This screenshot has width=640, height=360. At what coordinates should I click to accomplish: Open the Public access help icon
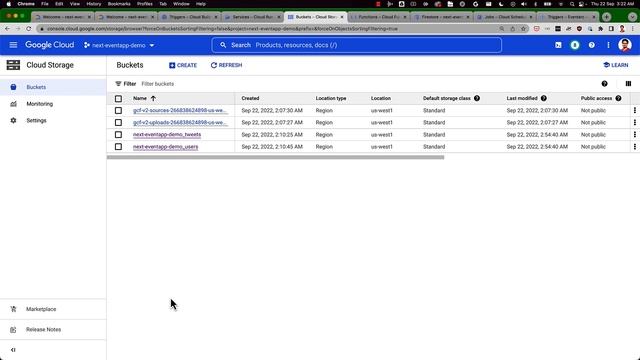point(618,98)
